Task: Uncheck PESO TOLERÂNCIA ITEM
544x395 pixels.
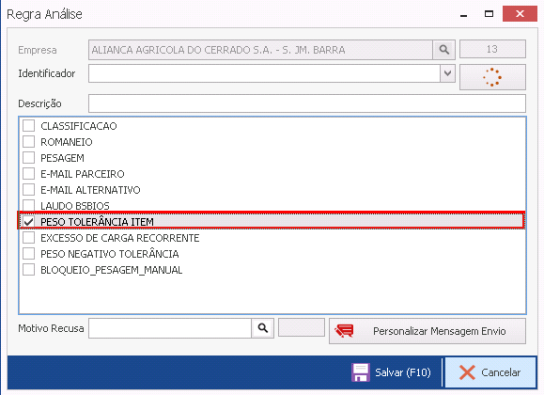Action: 29,222
